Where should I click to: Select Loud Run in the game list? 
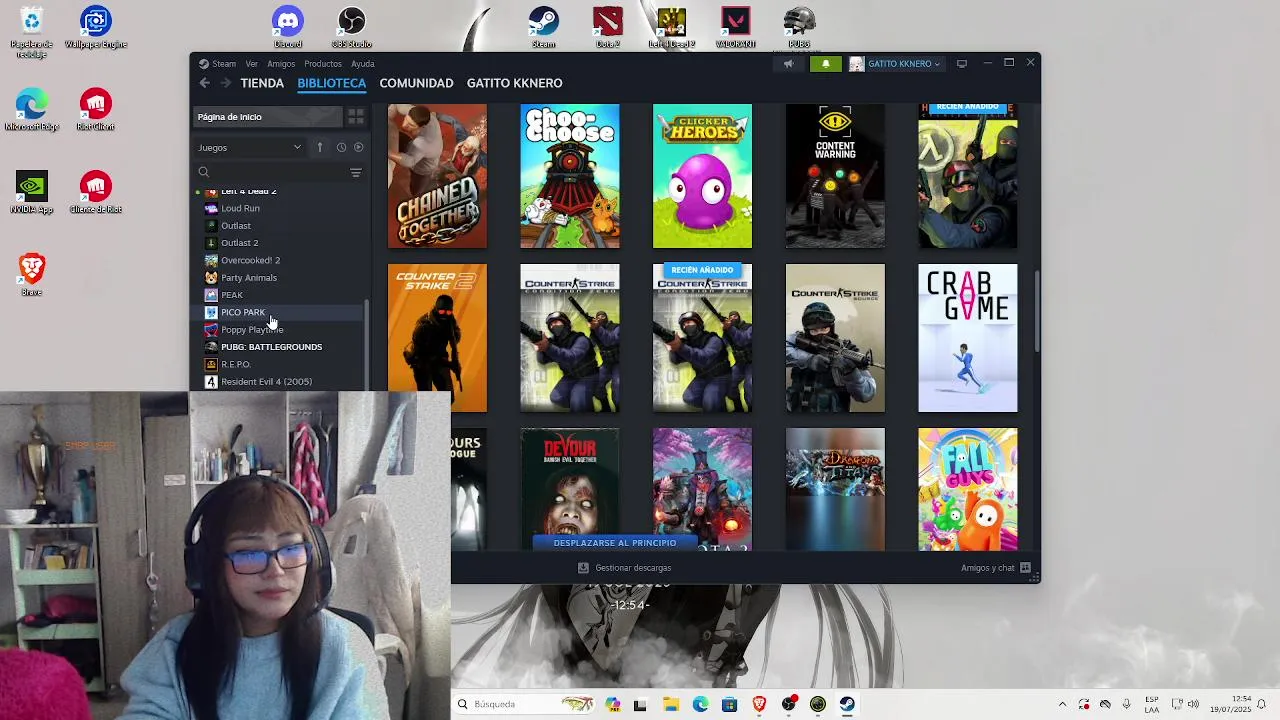pos(278,208)
